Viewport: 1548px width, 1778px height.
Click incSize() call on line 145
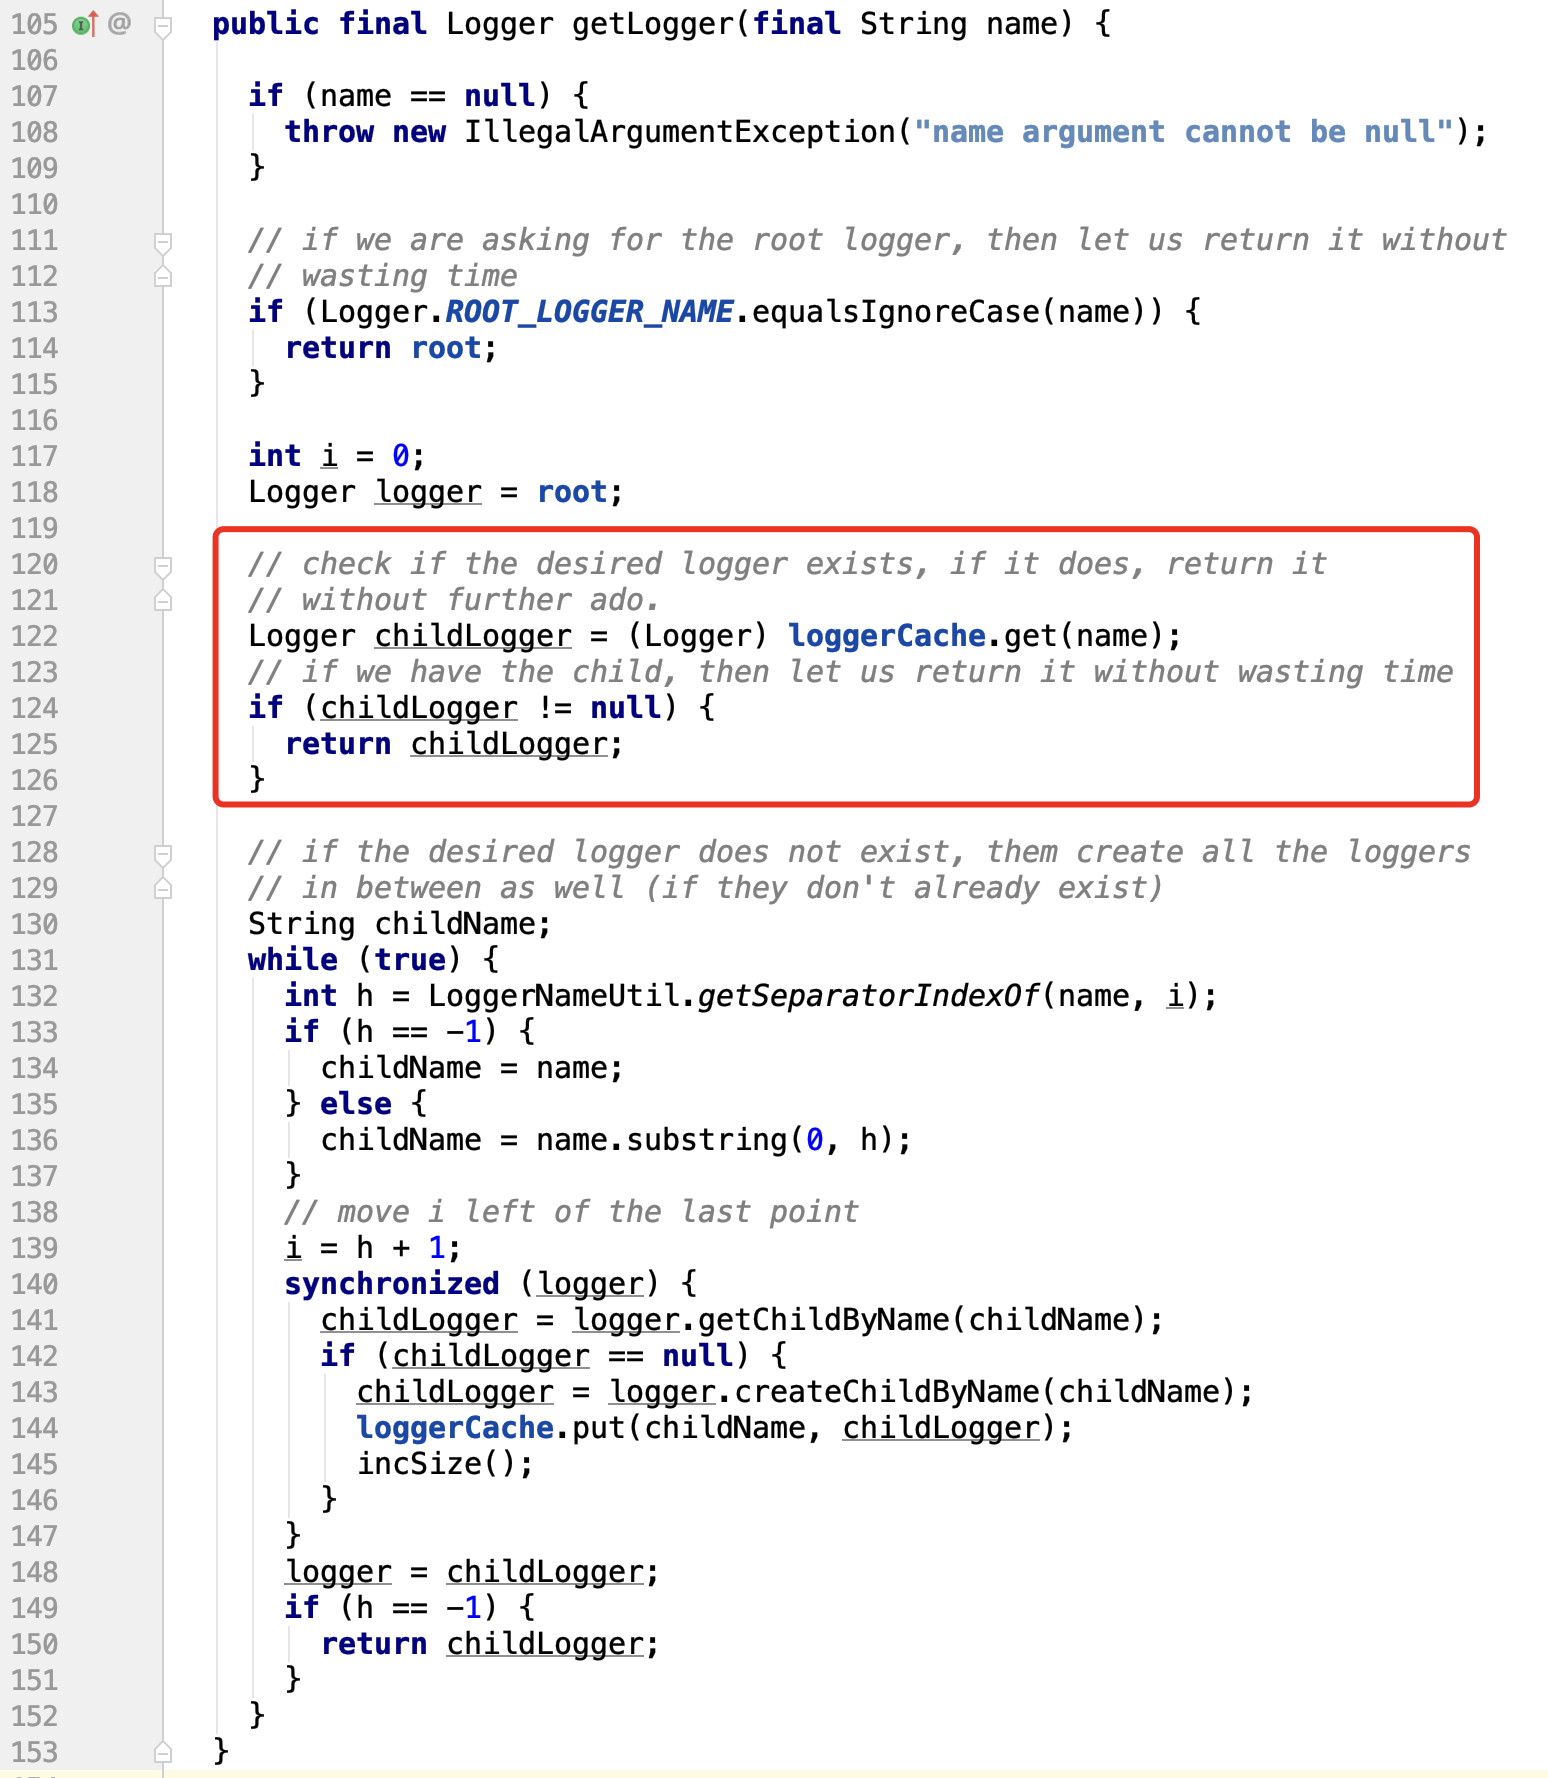[446, 1464]
